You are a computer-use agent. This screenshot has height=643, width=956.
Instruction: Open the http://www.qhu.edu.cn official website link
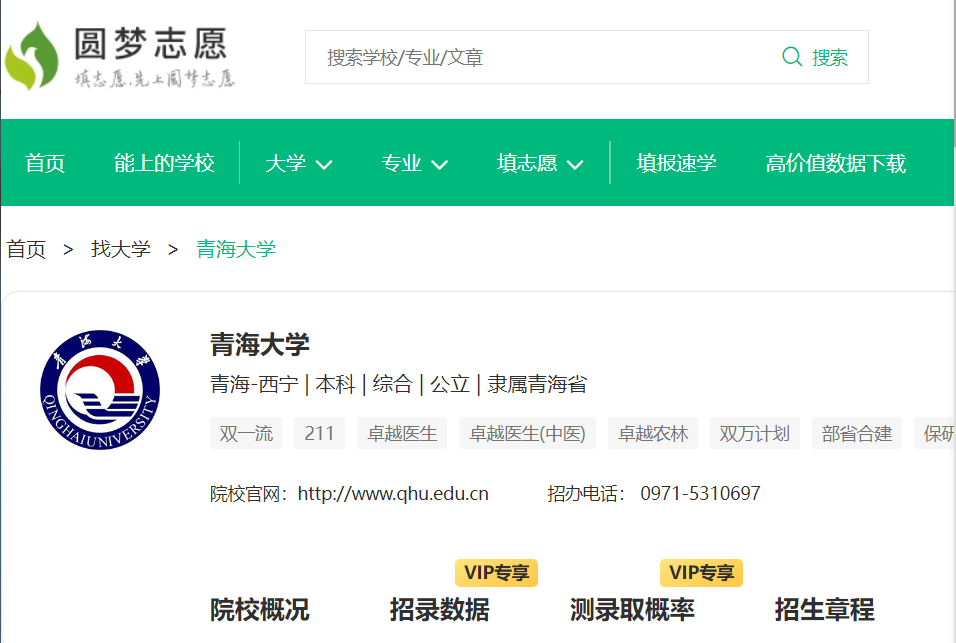coord(393,494)
